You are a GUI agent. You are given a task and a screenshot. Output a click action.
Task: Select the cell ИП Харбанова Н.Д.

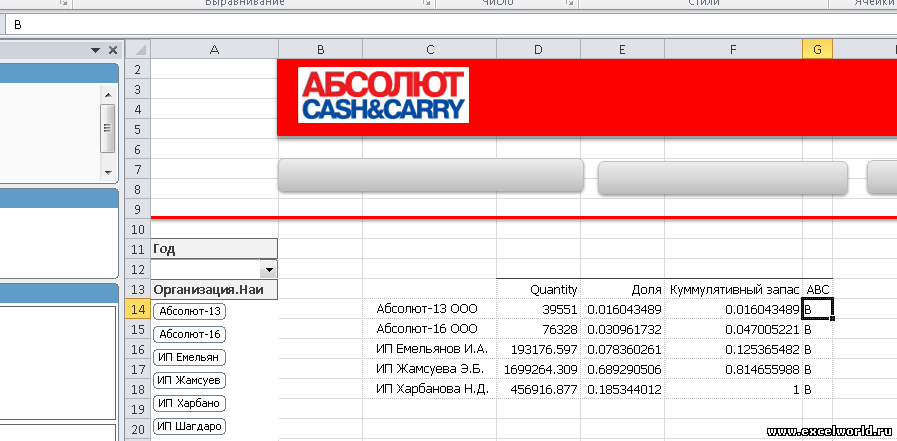(430, 390)
